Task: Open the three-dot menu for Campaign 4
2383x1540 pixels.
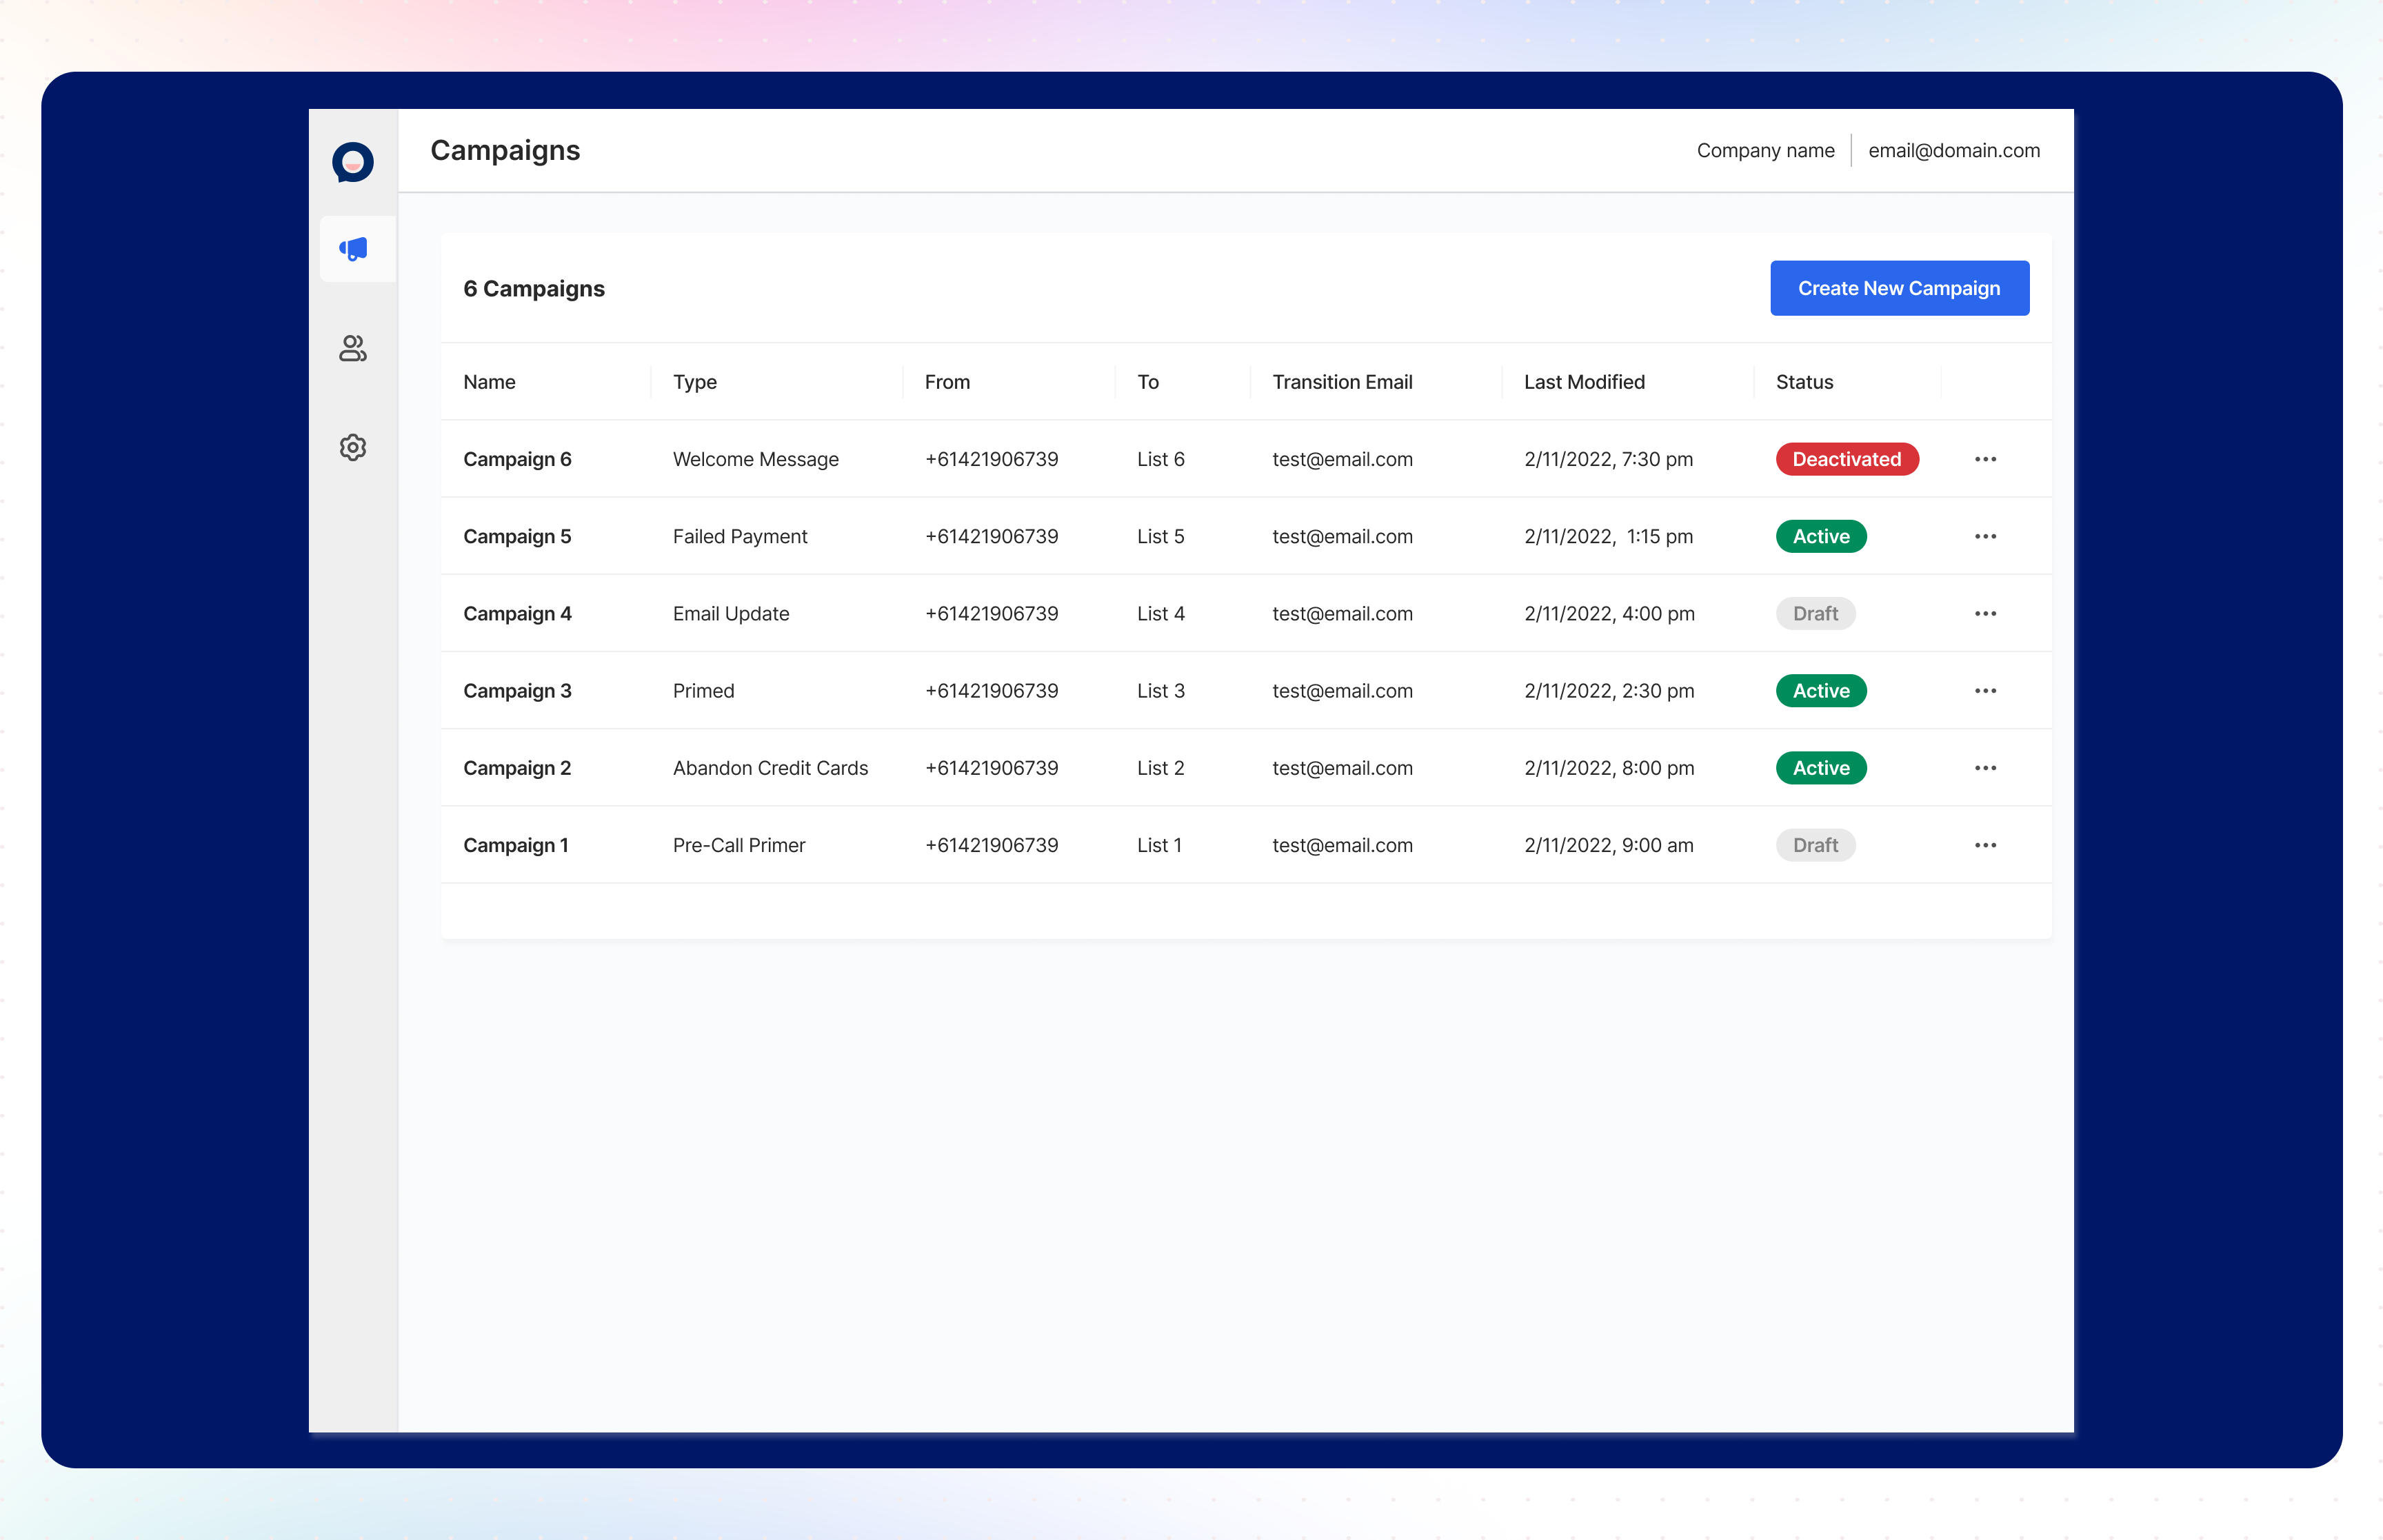Action: 1985,613
